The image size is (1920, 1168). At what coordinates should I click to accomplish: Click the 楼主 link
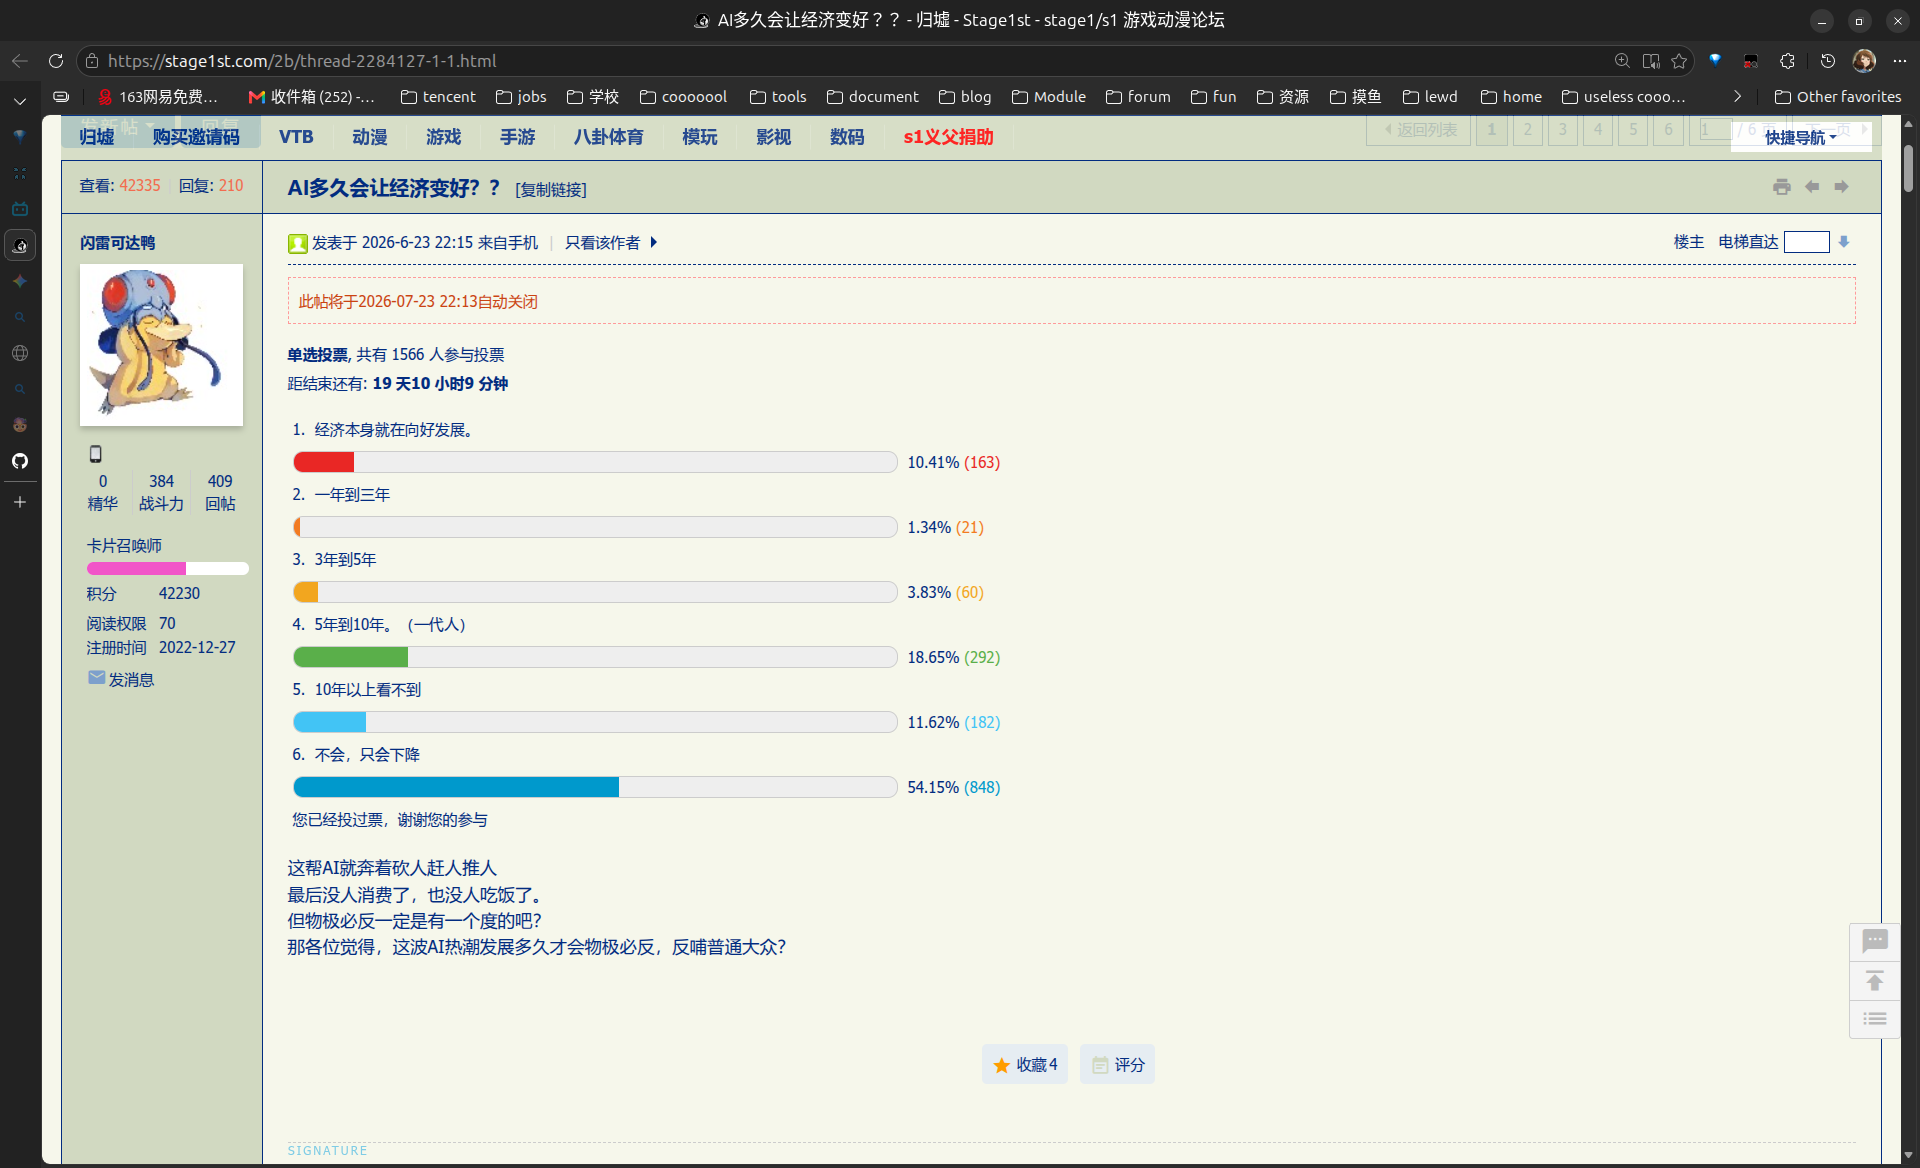pyautogui.click(x=1689, y=242)
